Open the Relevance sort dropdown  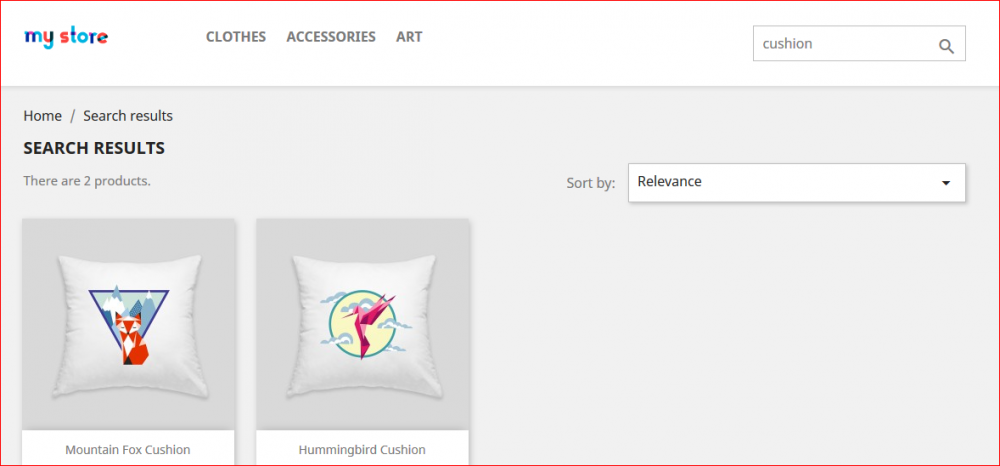point(797,182)
